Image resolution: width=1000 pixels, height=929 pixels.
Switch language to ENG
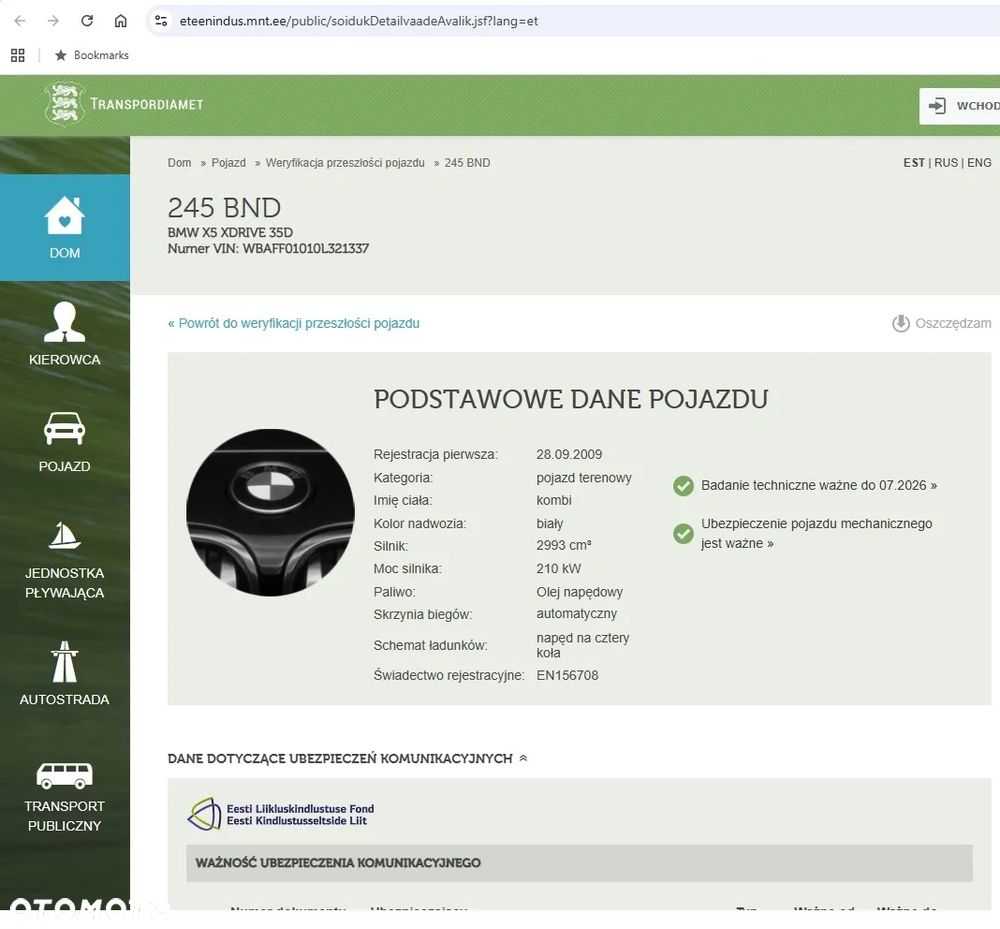979,163
